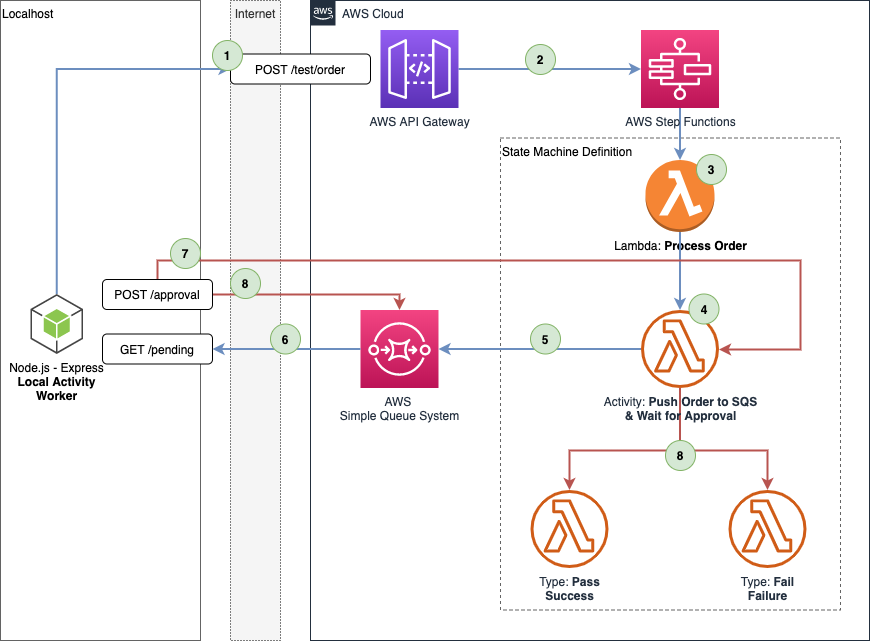The width and height of the screenshot is (870, 641).
Task: Click the State Machine Definition label
Action: 566,152
